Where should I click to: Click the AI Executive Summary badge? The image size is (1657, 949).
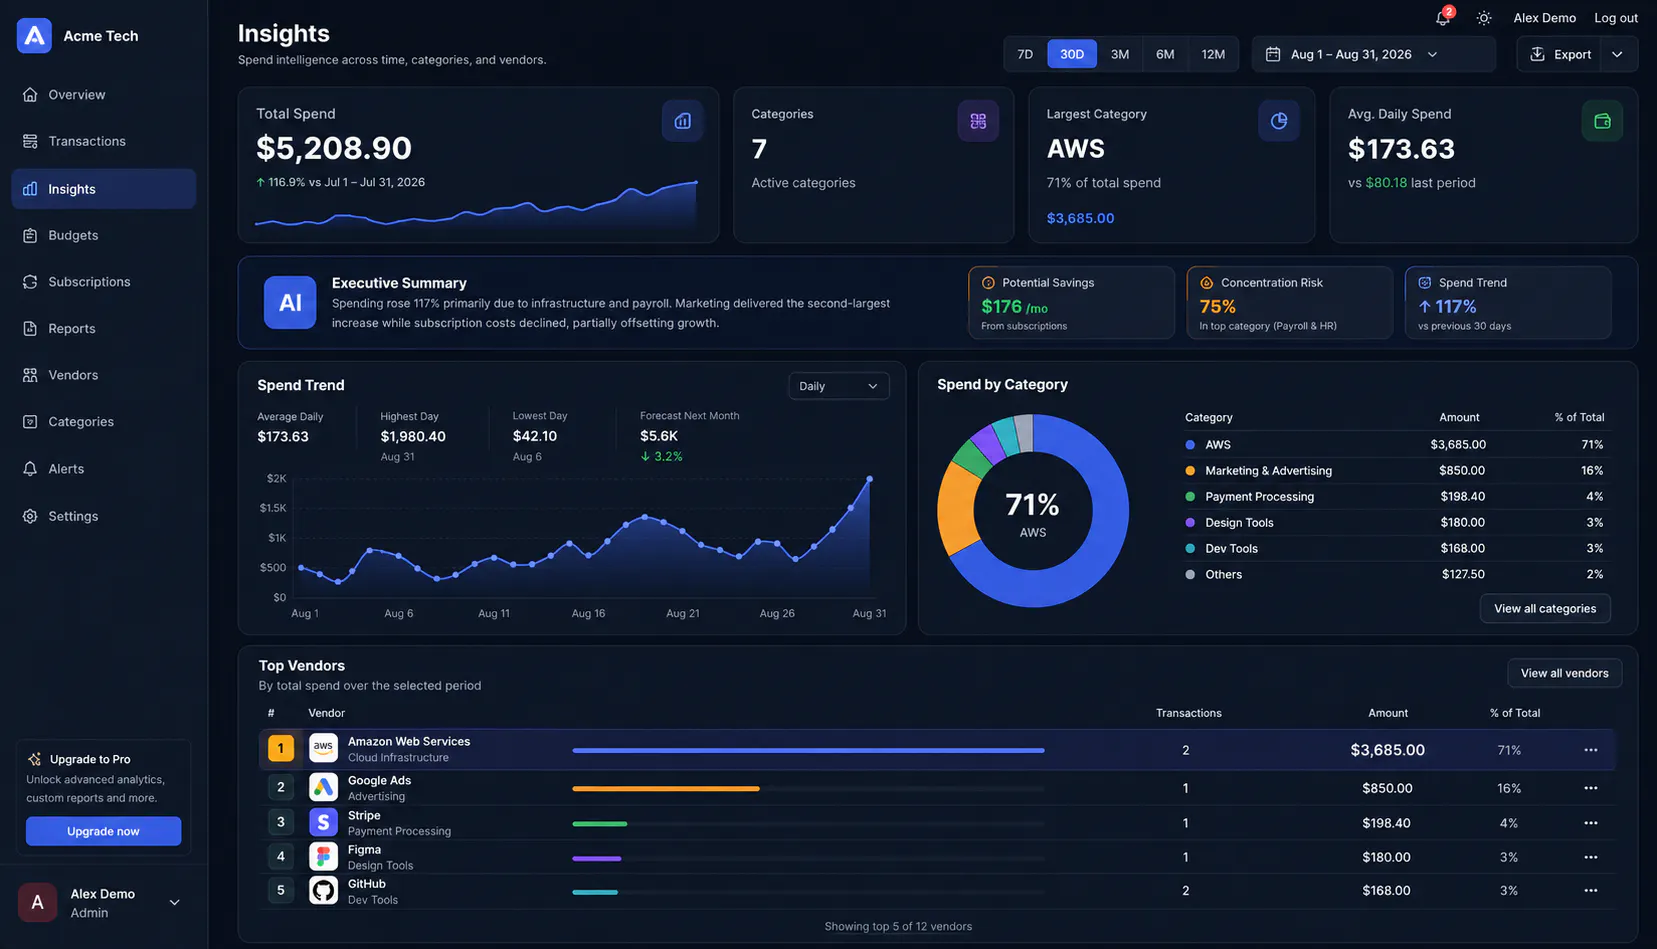[290, 302]
